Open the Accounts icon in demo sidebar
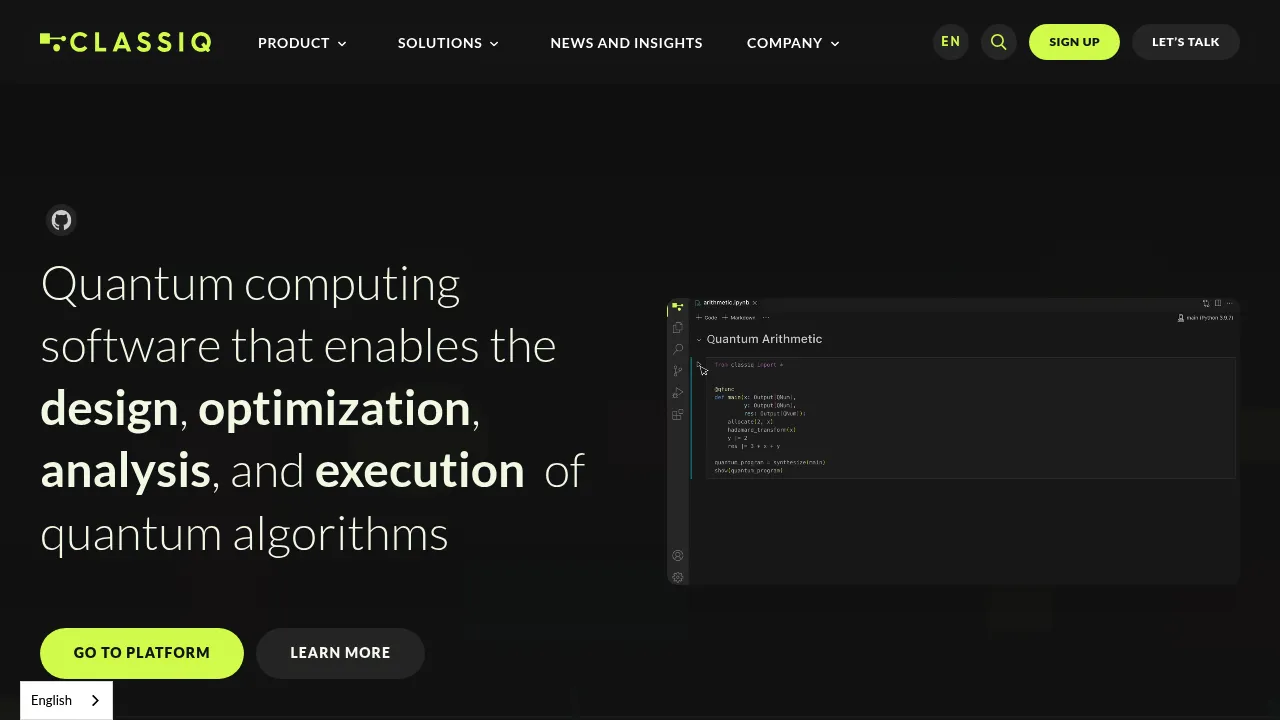This screenshot has height=720, width=1280. point(678,556)
